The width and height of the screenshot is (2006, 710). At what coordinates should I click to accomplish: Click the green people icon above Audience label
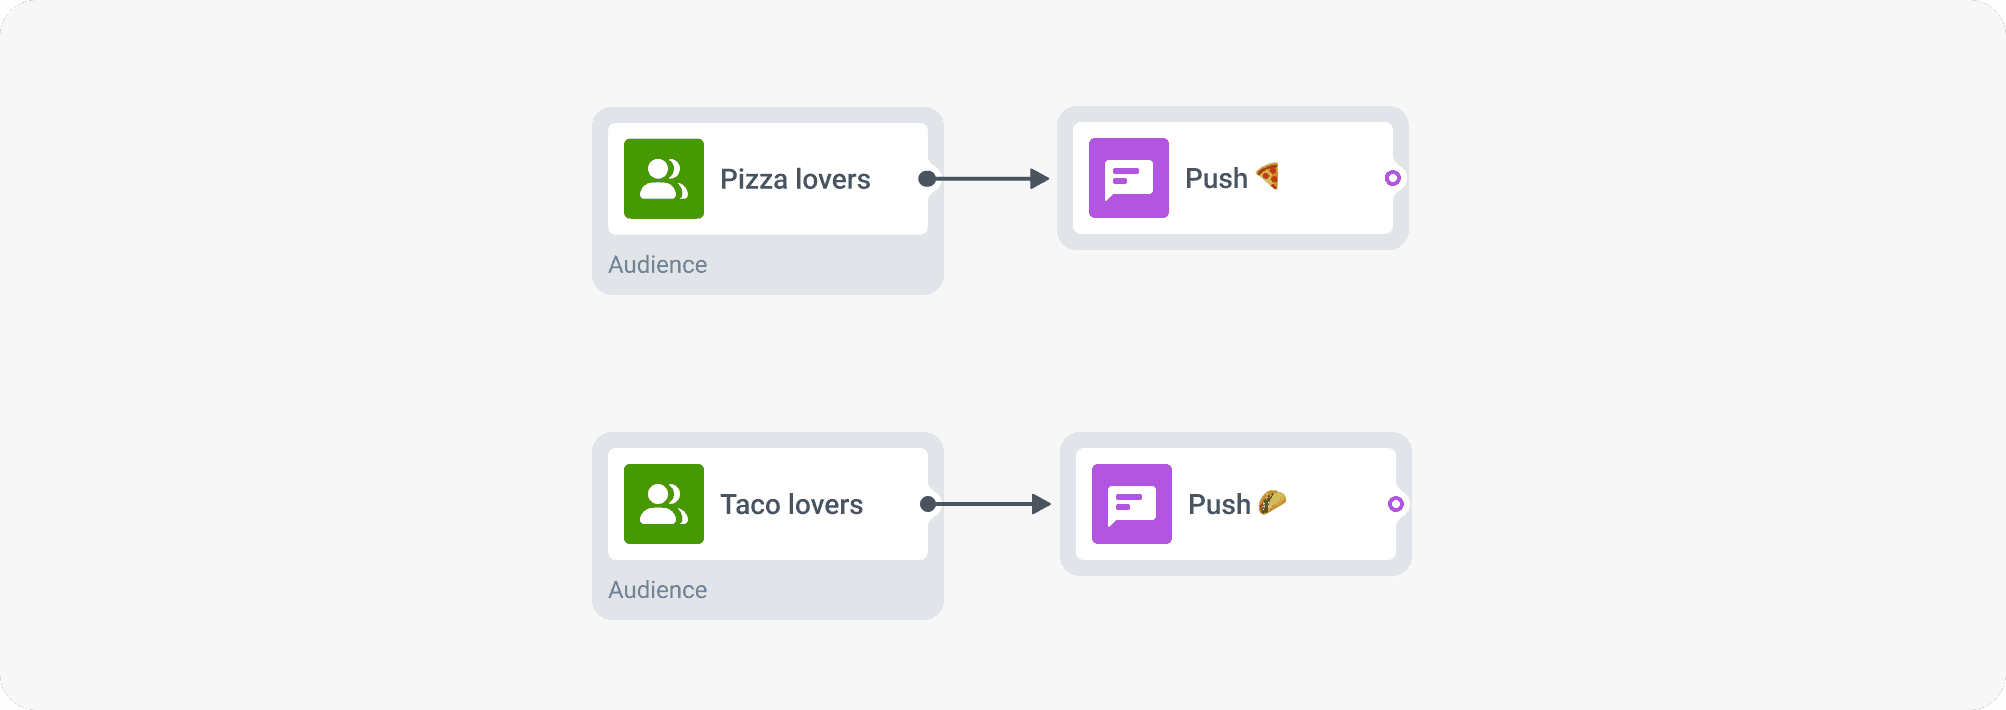point(663,180)
